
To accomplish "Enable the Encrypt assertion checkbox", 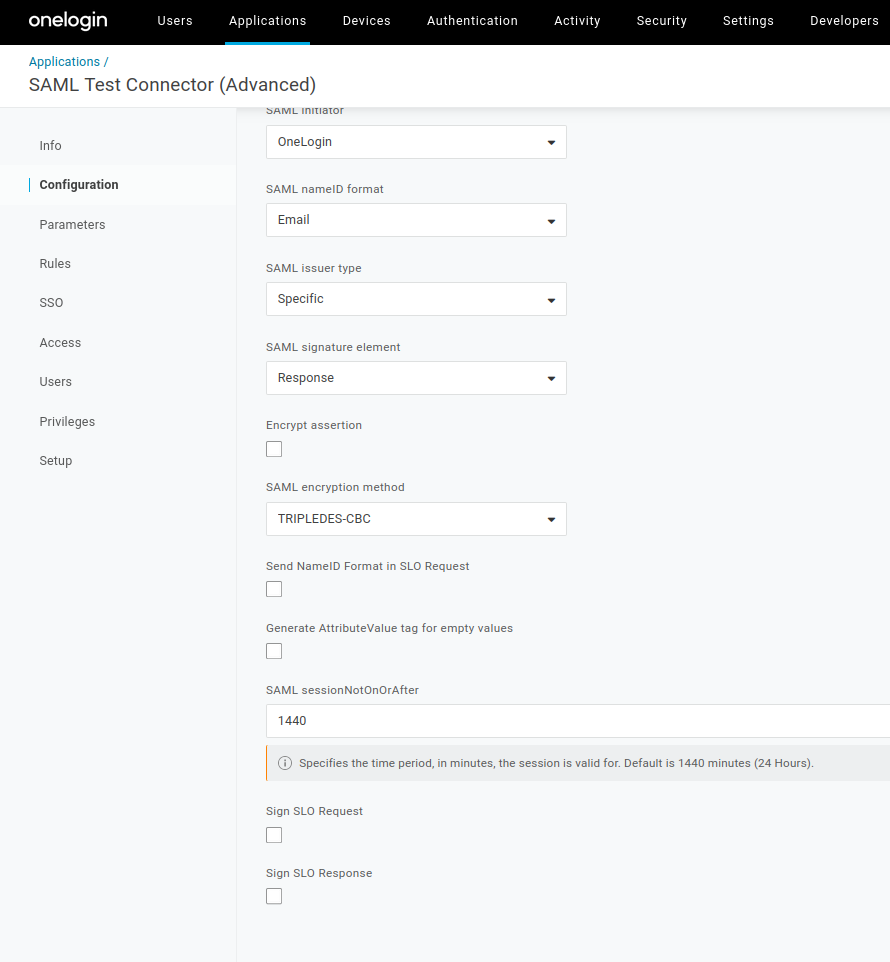I will click(x=274, y=449).
